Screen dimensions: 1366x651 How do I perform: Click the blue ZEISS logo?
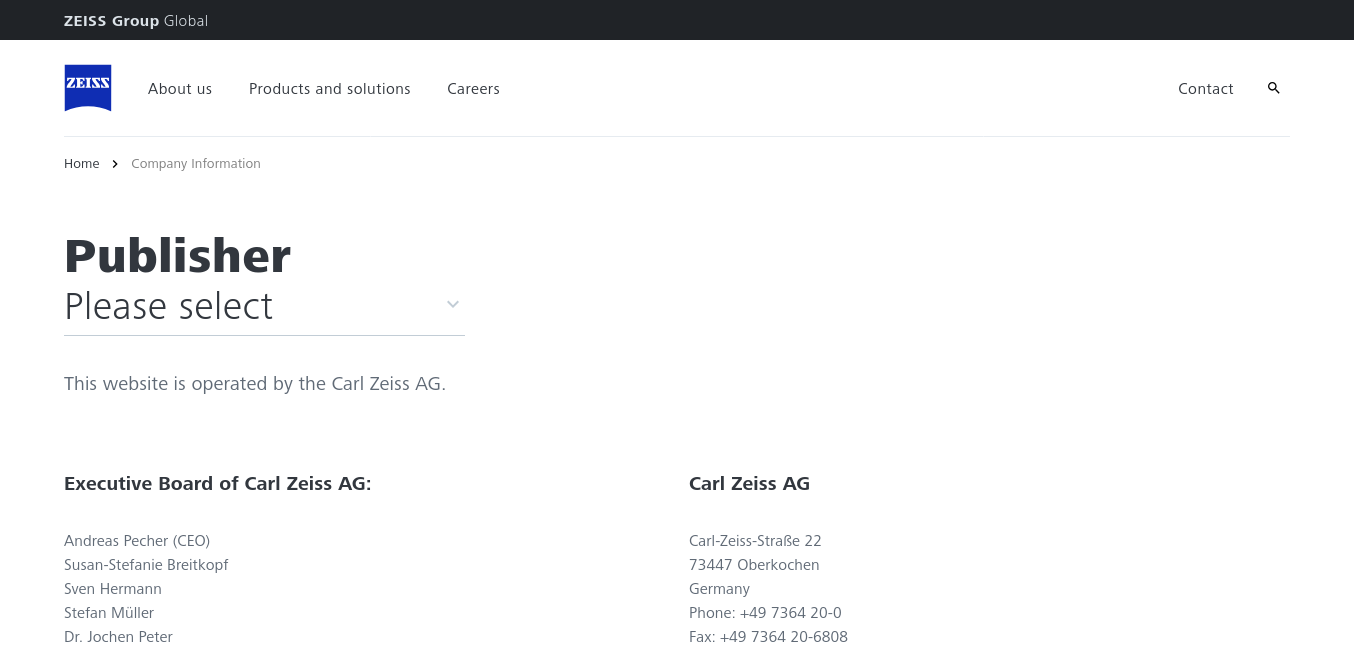88,88
